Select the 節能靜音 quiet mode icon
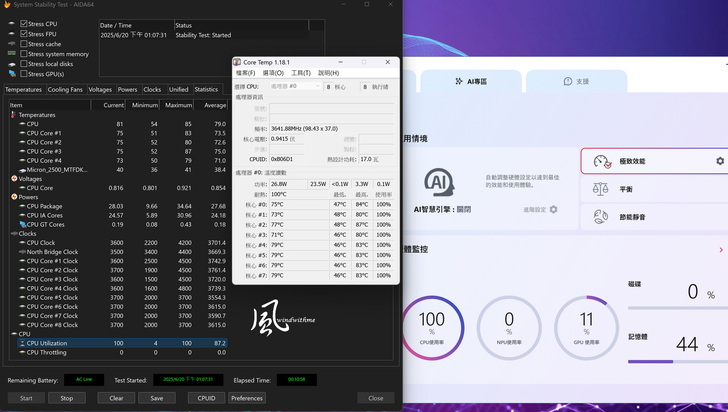Image resolution: width=728 pixels, height=412 pixels. (x=601, y=216)
